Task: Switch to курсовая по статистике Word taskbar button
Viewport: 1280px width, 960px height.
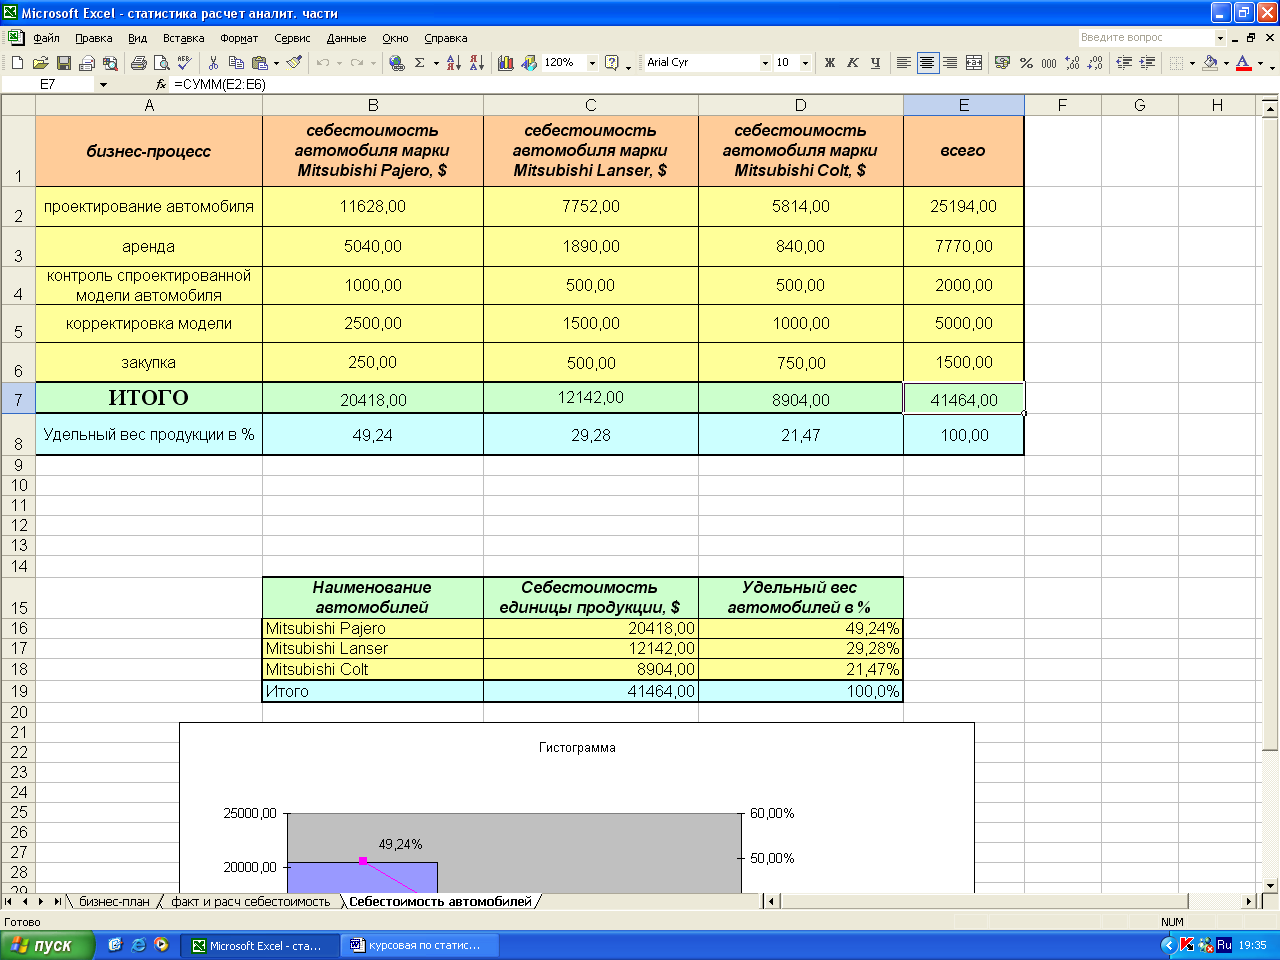Action: tap(420, 945)
